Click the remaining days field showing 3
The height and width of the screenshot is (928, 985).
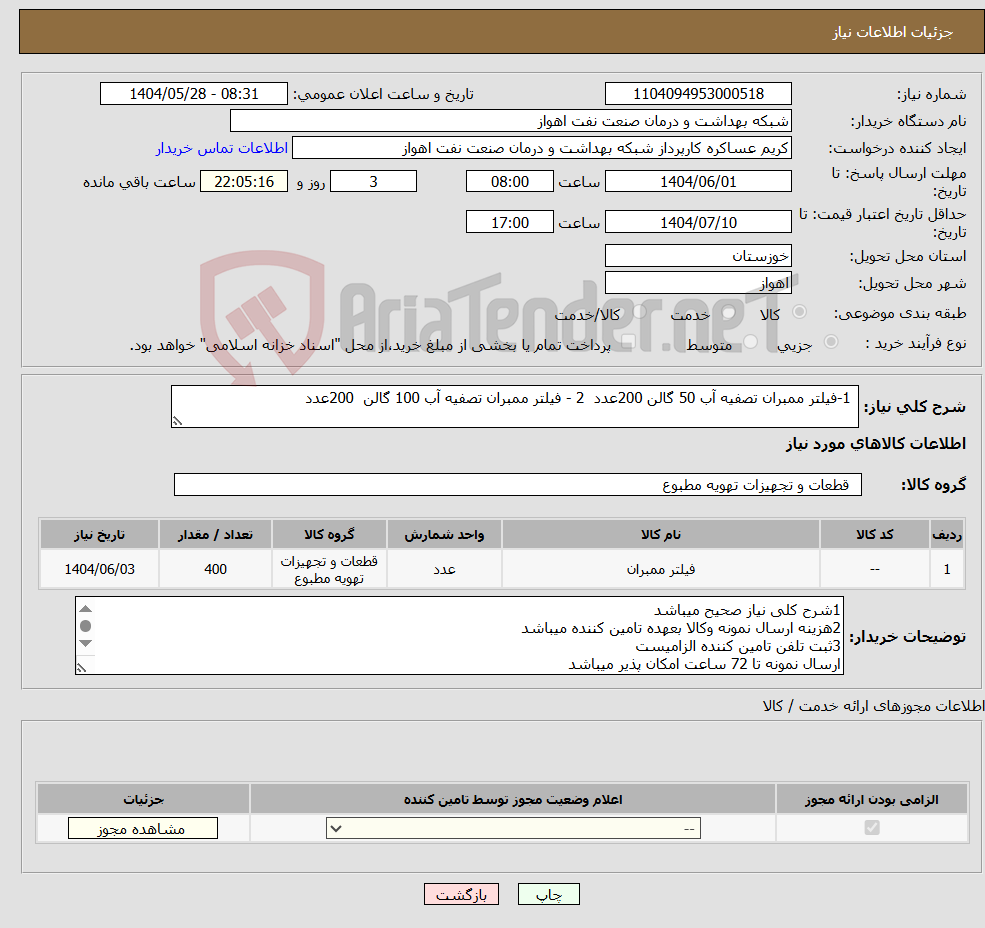coord(373,182)
